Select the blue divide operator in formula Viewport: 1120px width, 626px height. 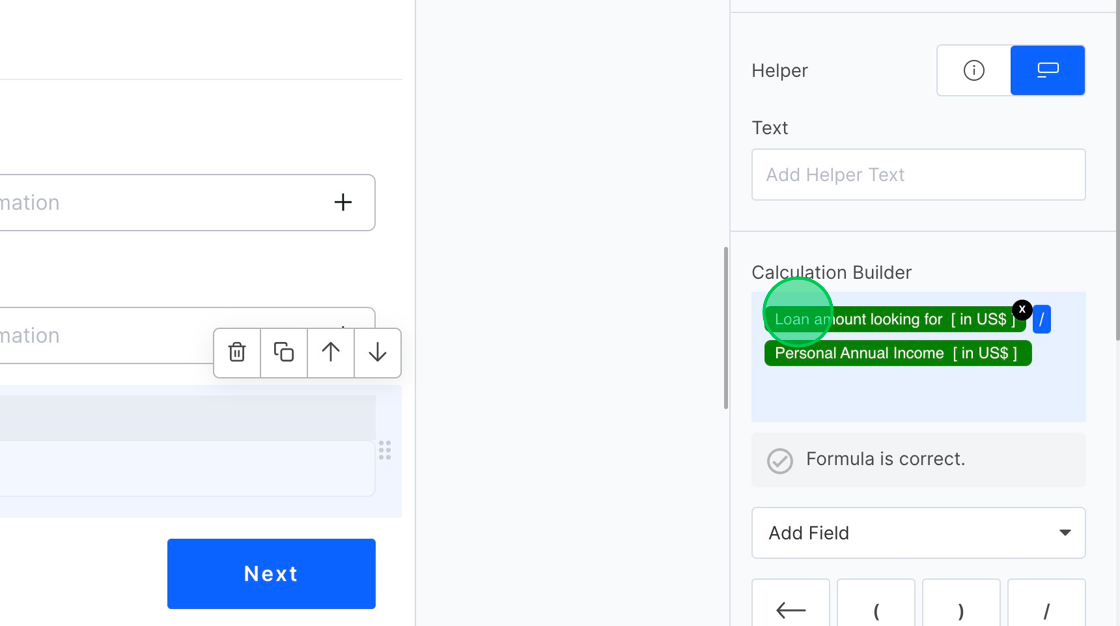pos(1041,320)
